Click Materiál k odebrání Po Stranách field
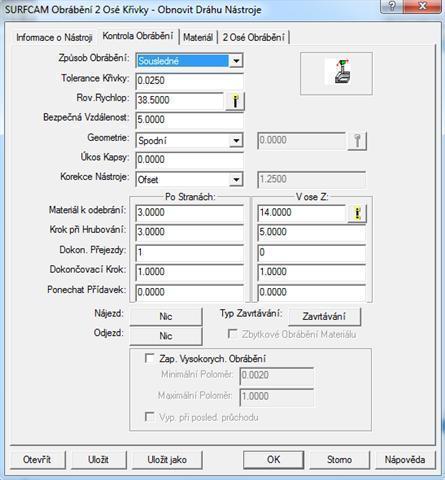This screenshot has width=445, height=480. click(x=189, y=213)
